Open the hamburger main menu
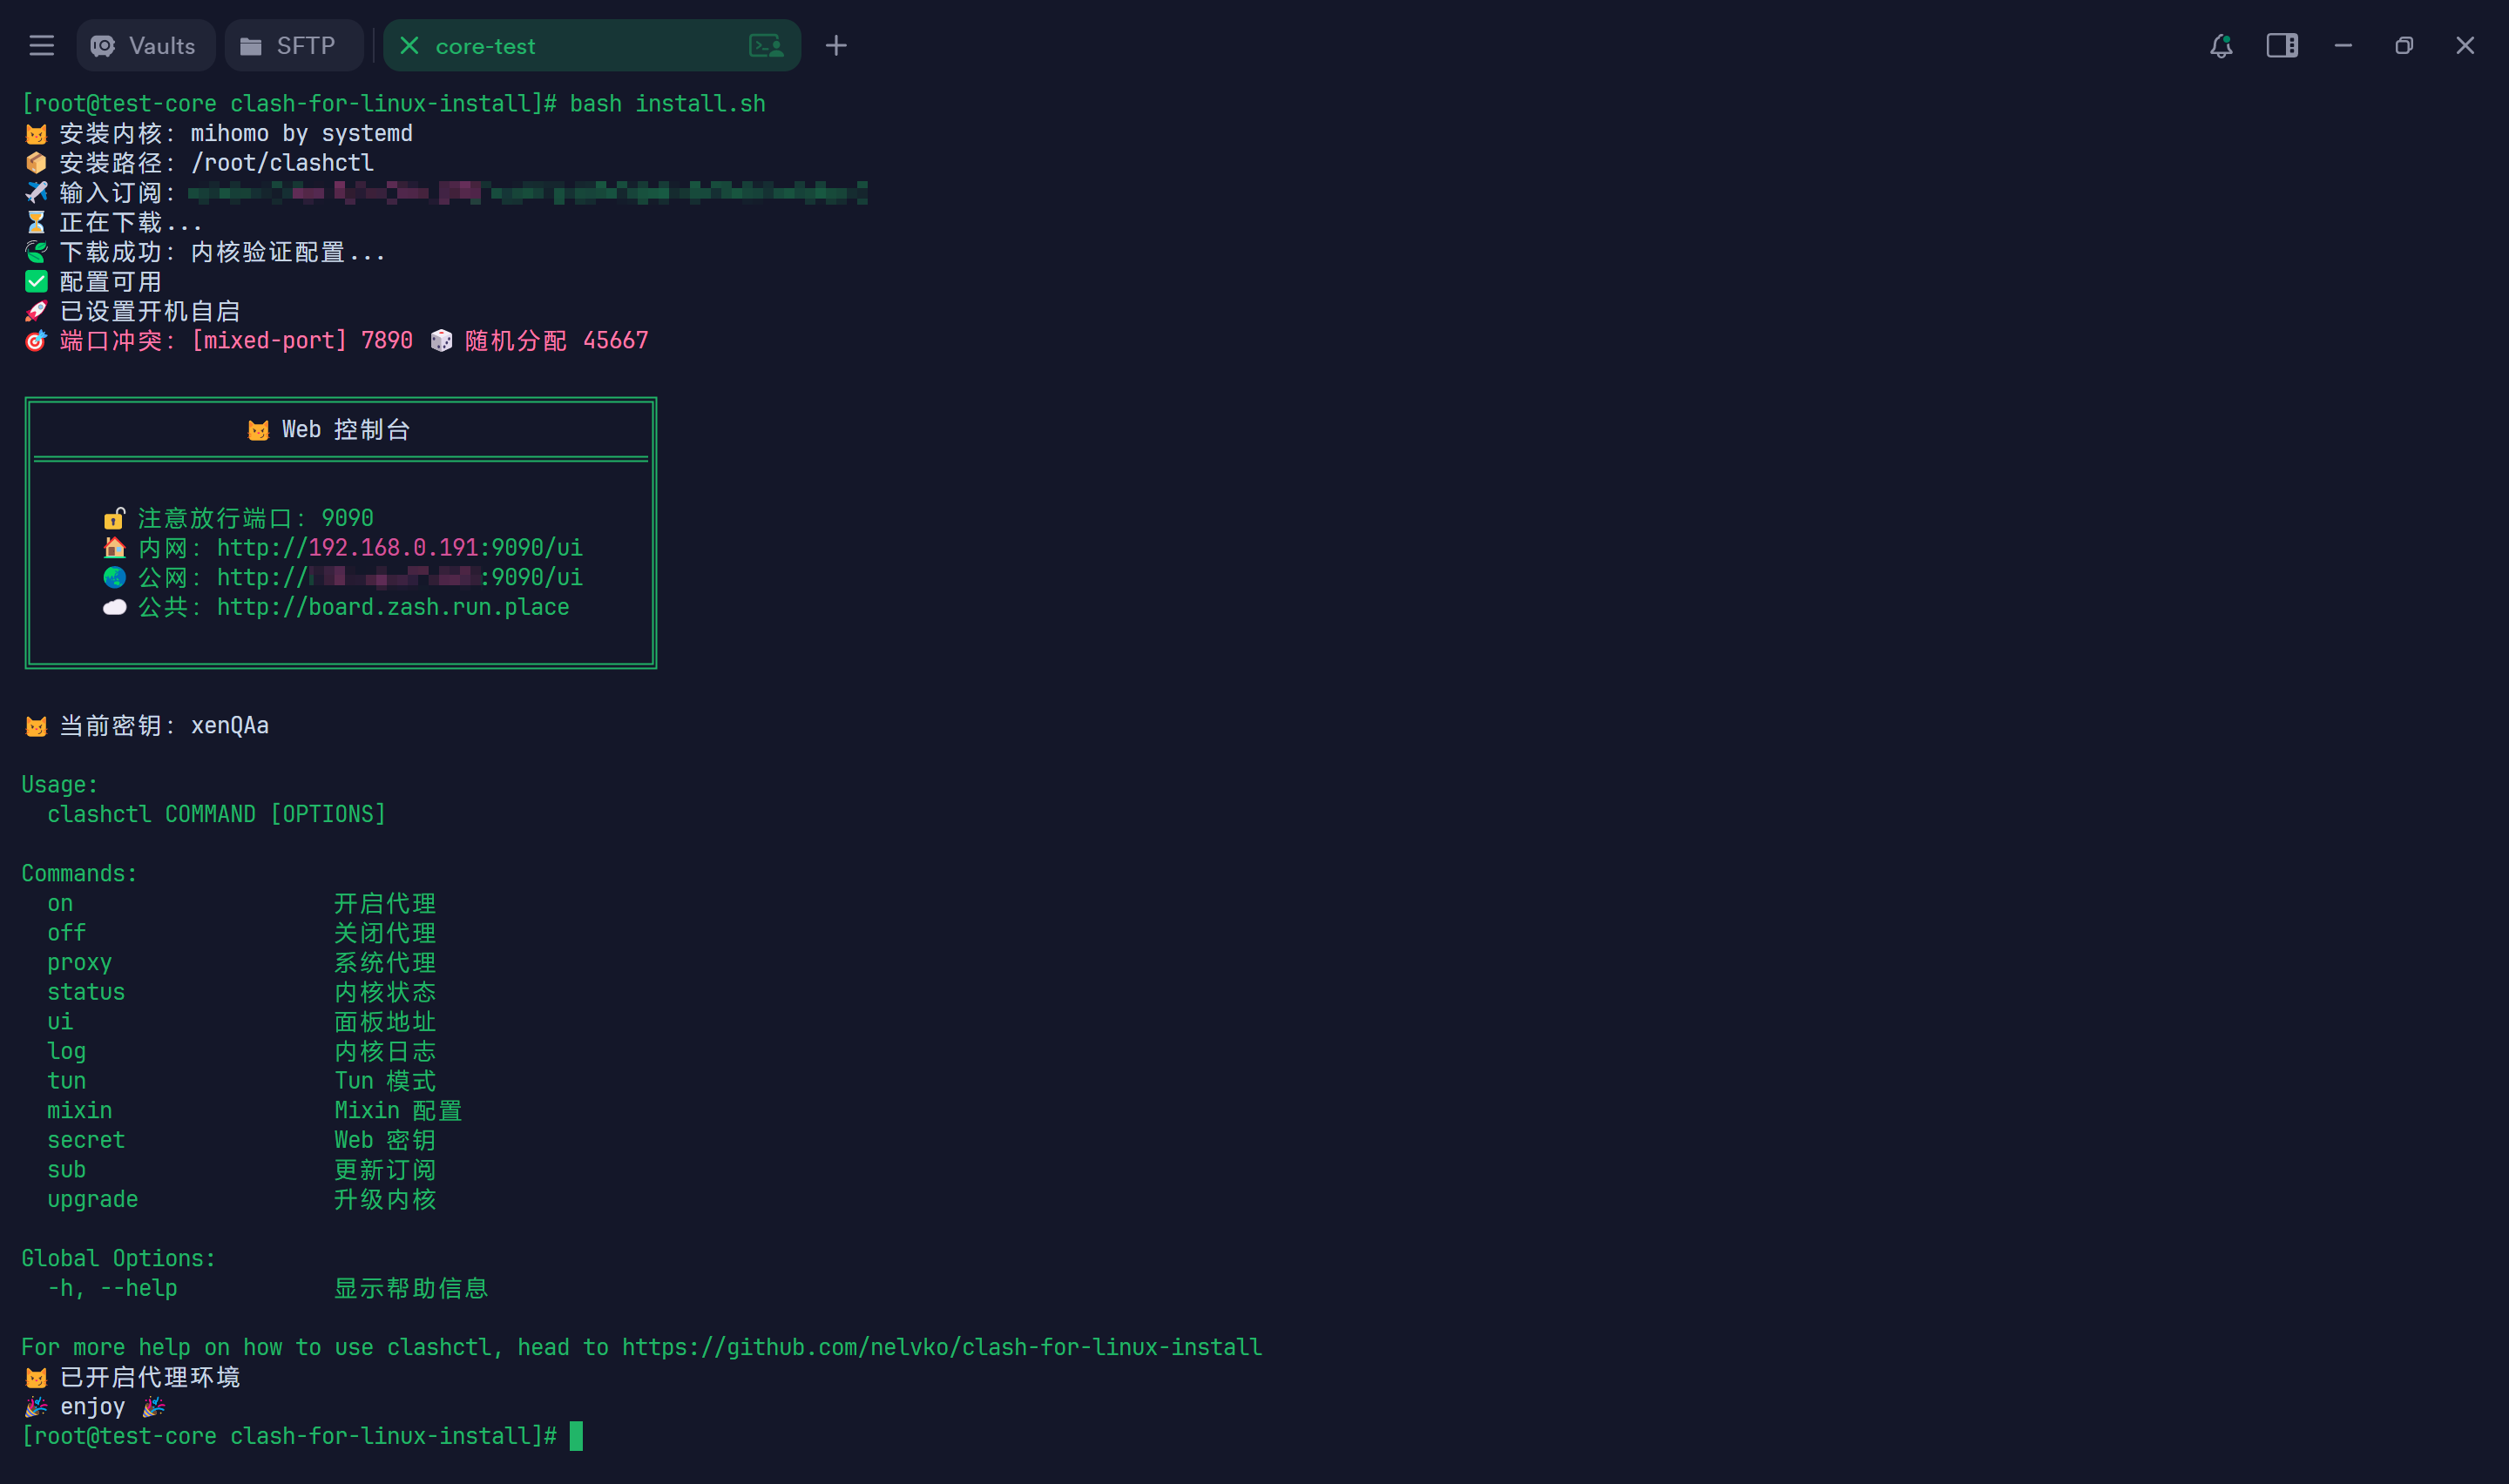 (41, 46)
